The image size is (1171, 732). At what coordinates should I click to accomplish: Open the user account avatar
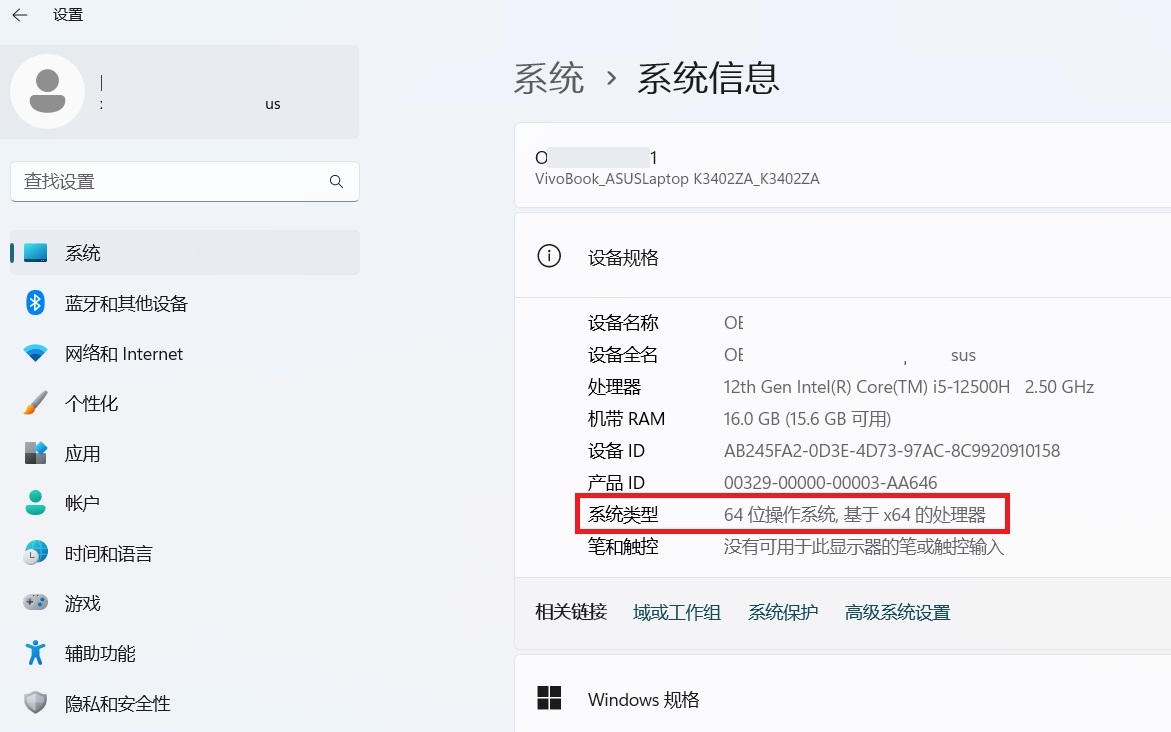pos(47,91)
